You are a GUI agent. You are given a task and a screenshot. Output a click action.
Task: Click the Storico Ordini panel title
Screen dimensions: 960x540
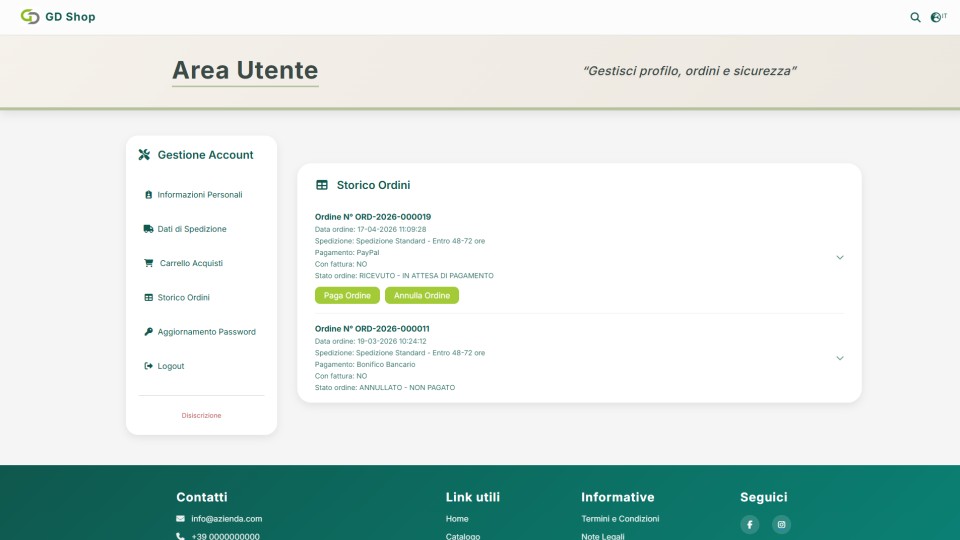[x=373, y=185]
